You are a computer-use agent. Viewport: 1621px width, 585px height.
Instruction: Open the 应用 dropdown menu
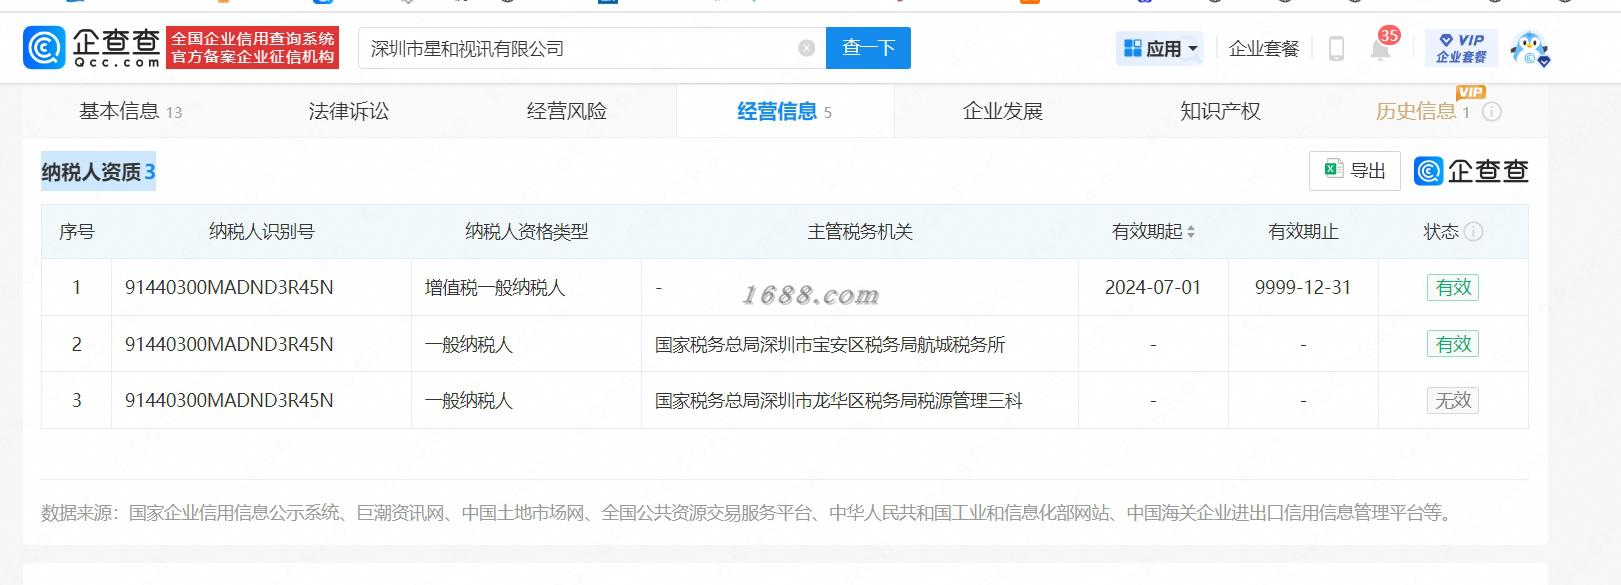click(1161, 48)
